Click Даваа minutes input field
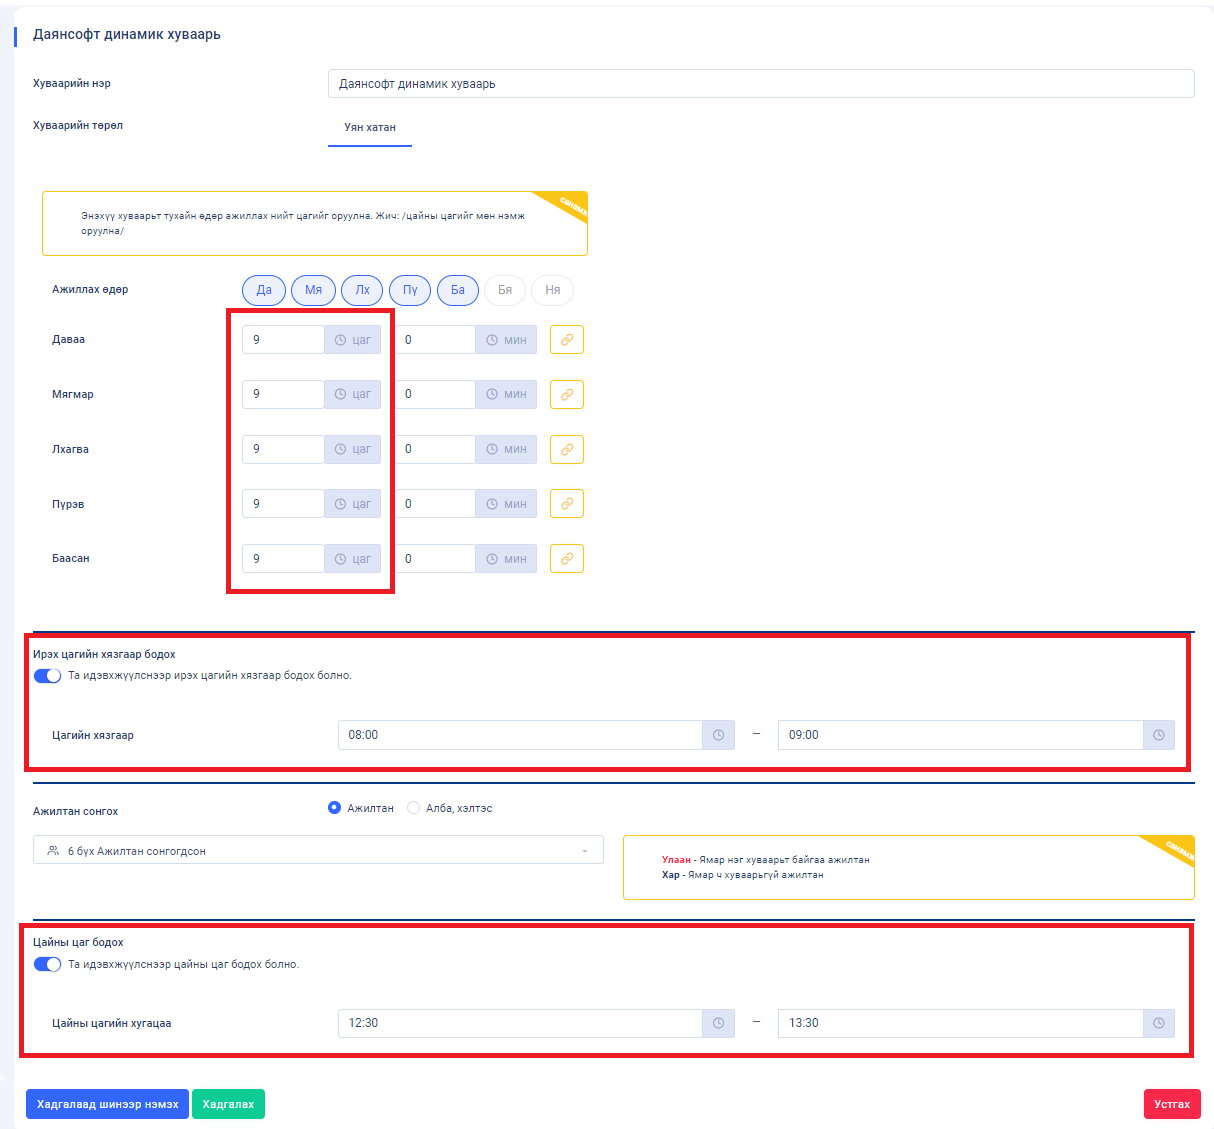 (x=435, y=340)
